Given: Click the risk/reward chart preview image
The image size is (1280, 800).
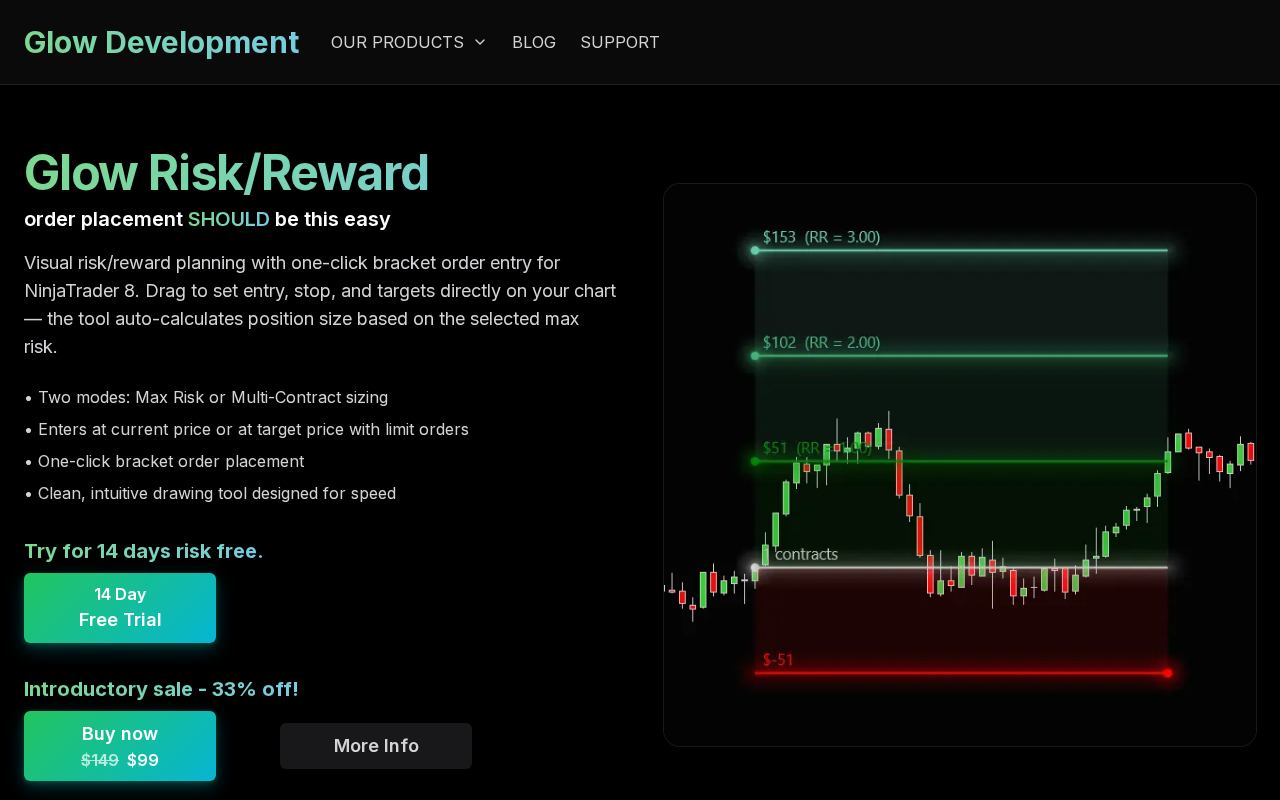Looking at the screenshot, I should (x=960, y=465).
